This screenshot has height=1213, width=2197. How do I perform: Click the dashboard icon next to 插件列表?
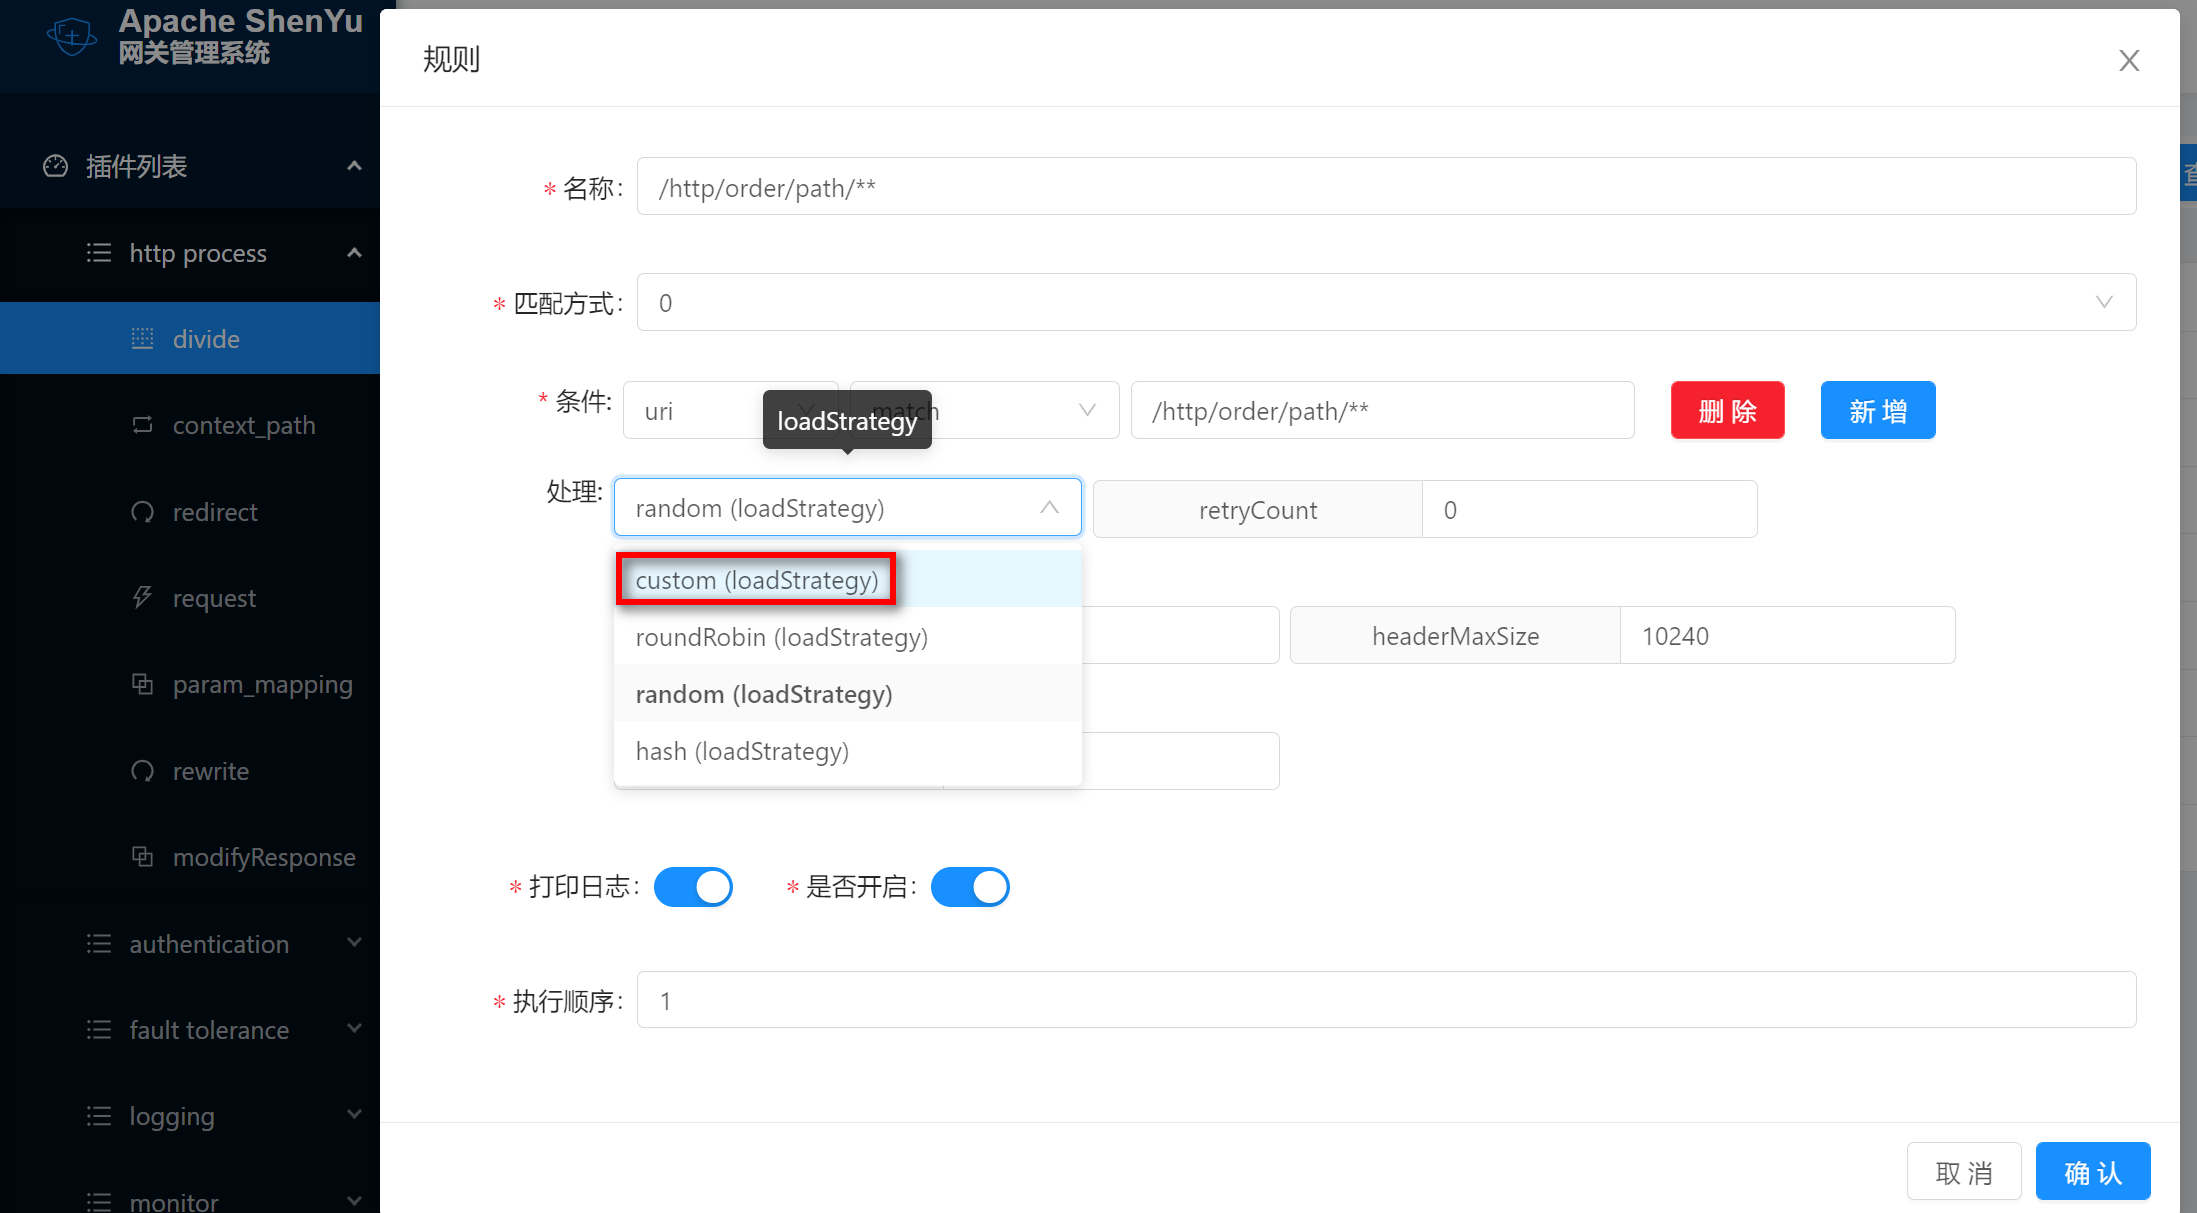(55, 166)
